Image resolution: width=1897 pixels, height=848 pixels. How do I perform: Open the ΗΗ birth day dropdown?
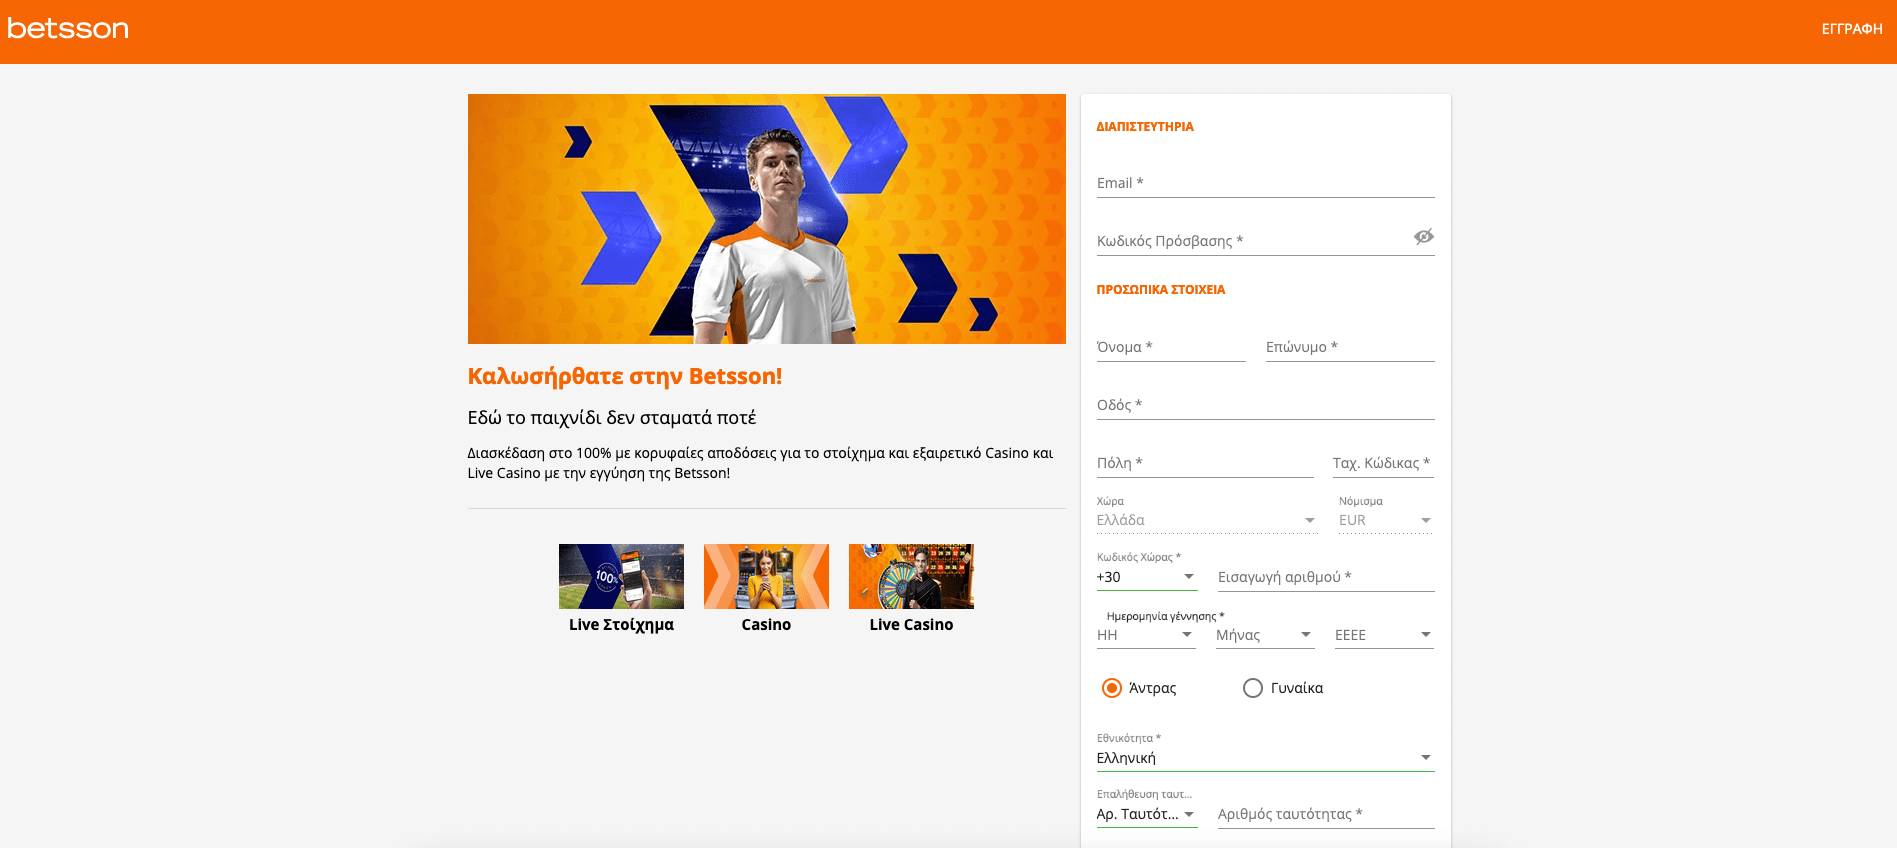1146,635
